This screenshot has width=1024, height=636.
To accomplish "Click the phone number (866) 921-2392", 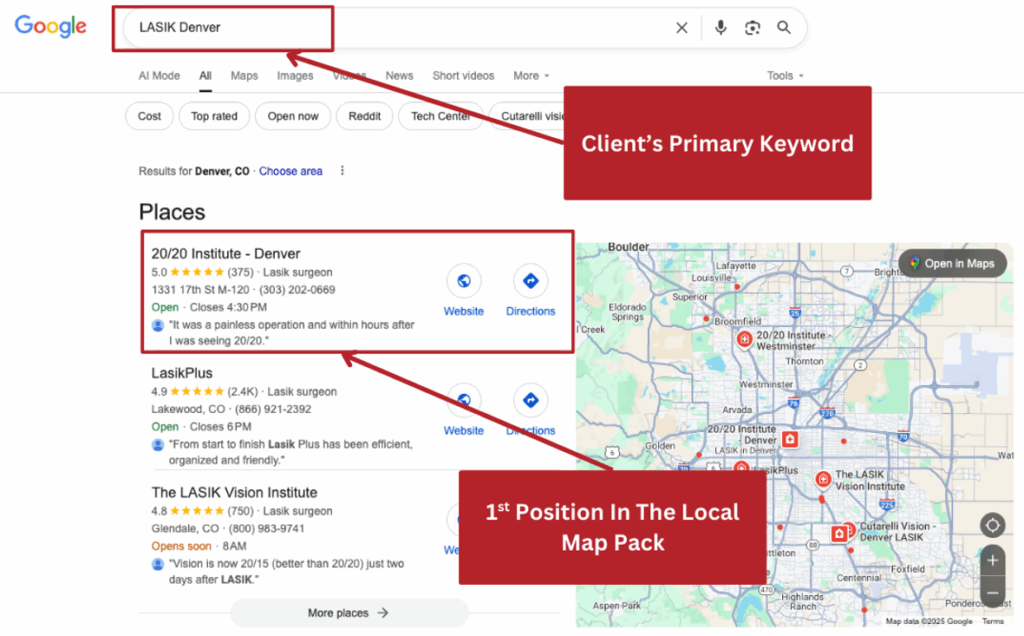I will click(273, 409).
